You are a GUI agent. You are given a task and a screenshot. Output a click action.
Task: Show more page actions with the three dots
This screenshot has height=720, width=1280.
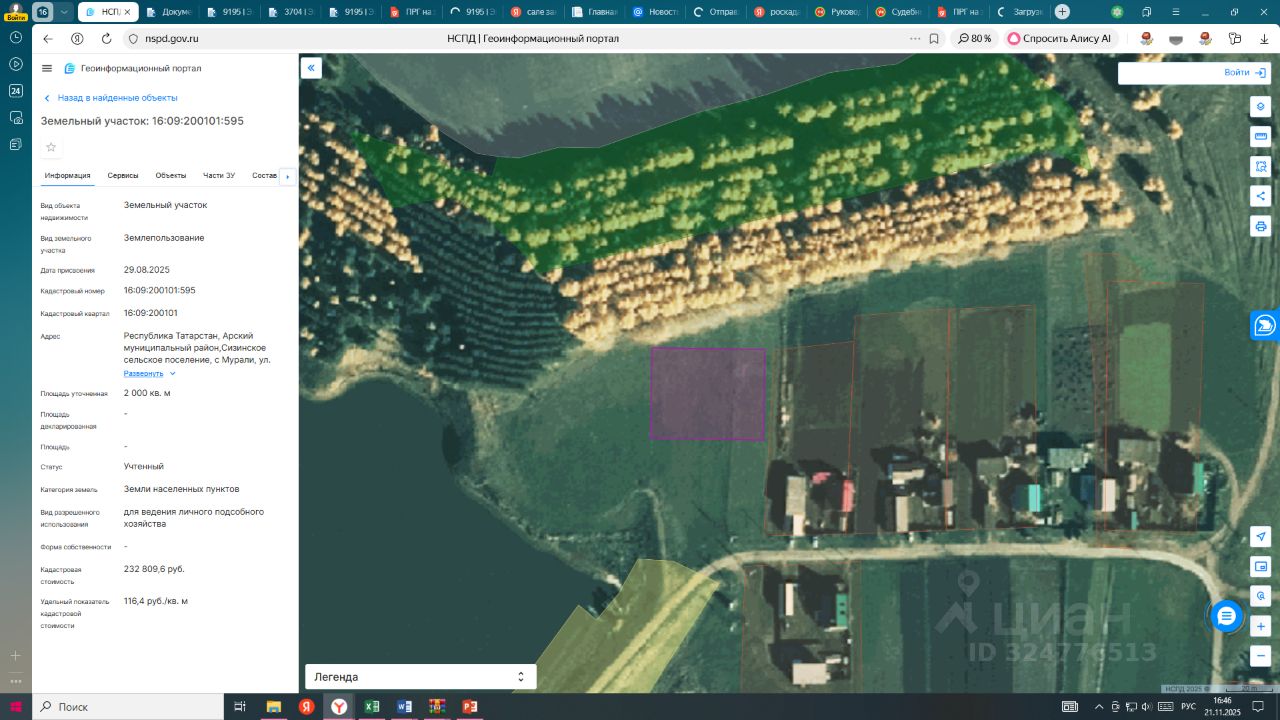pos(914,38)
